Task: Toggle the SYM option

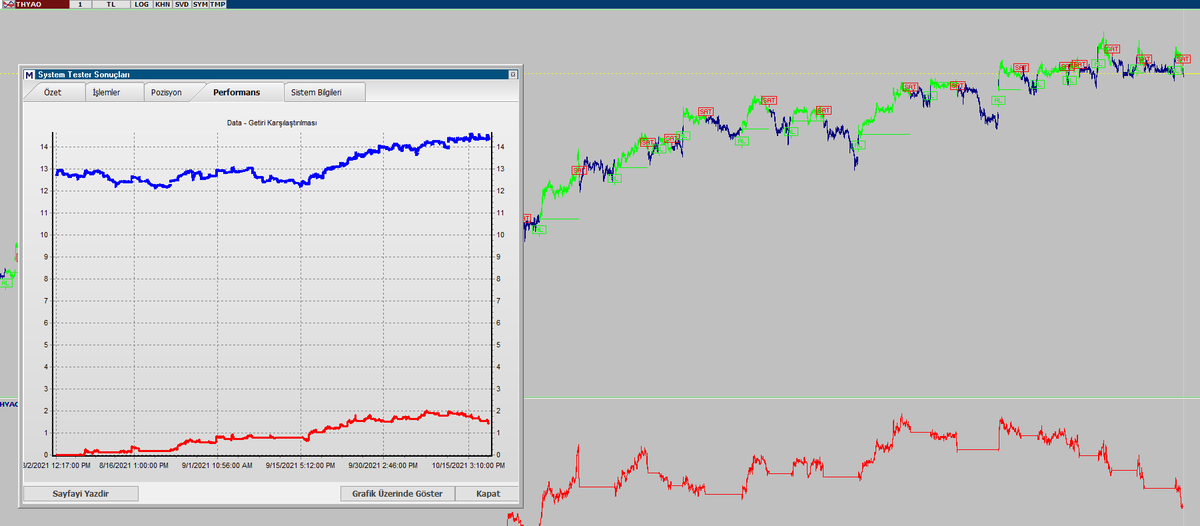Action: pyautogui.click(x=200, y=5)
